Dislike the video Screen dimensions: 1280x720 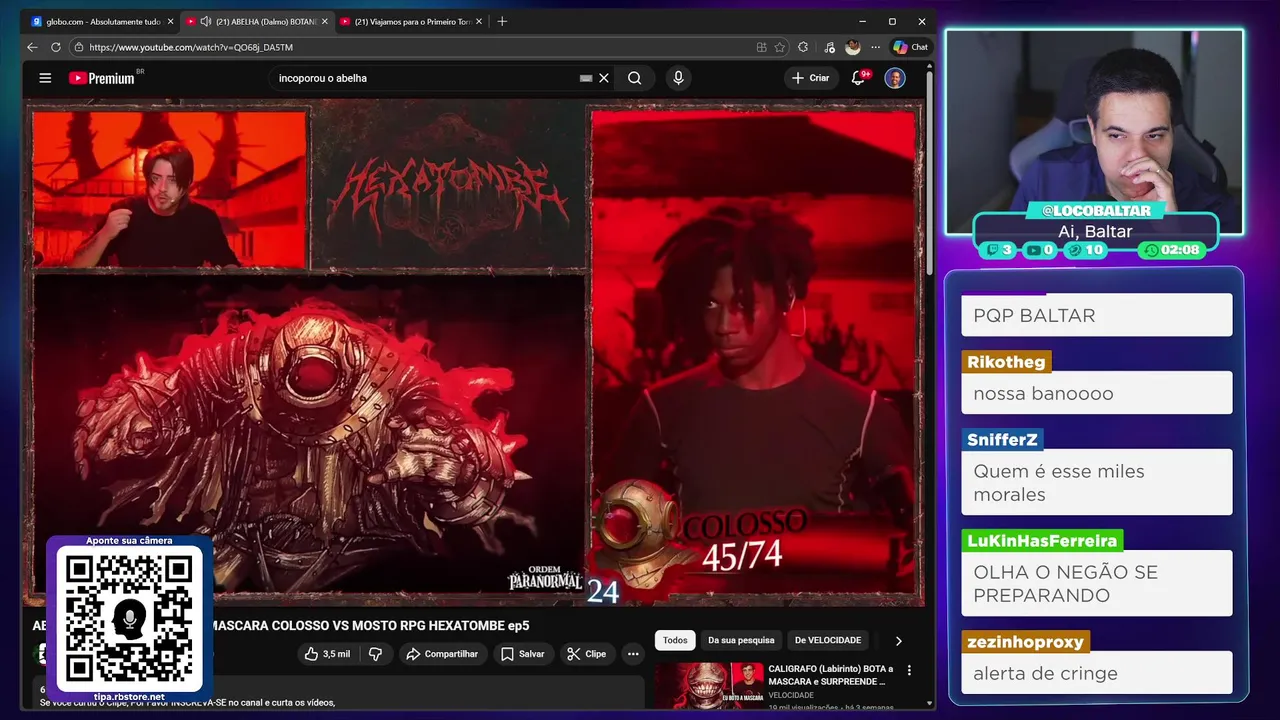point(376,654)
